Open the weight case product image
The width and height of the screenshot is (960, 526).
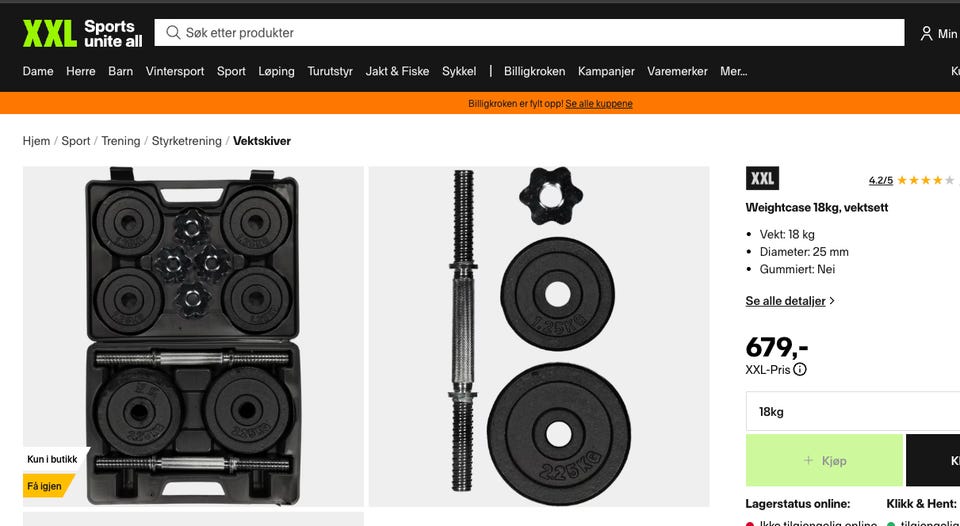(193, 336)
